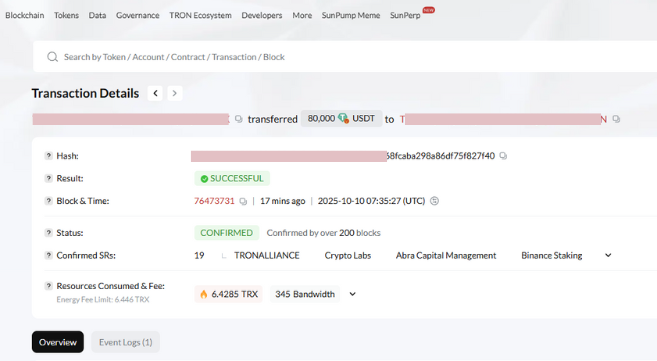Open Abra Capital Management super representative

point(446,255)
